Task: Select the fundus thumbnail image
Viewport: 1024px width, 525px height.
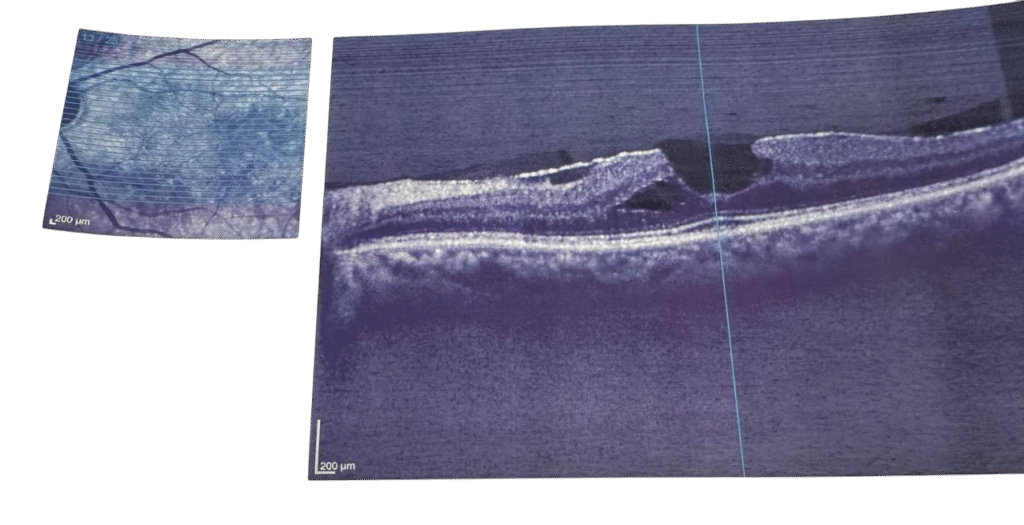Action: pyautogui.click(x=180, y=133)
